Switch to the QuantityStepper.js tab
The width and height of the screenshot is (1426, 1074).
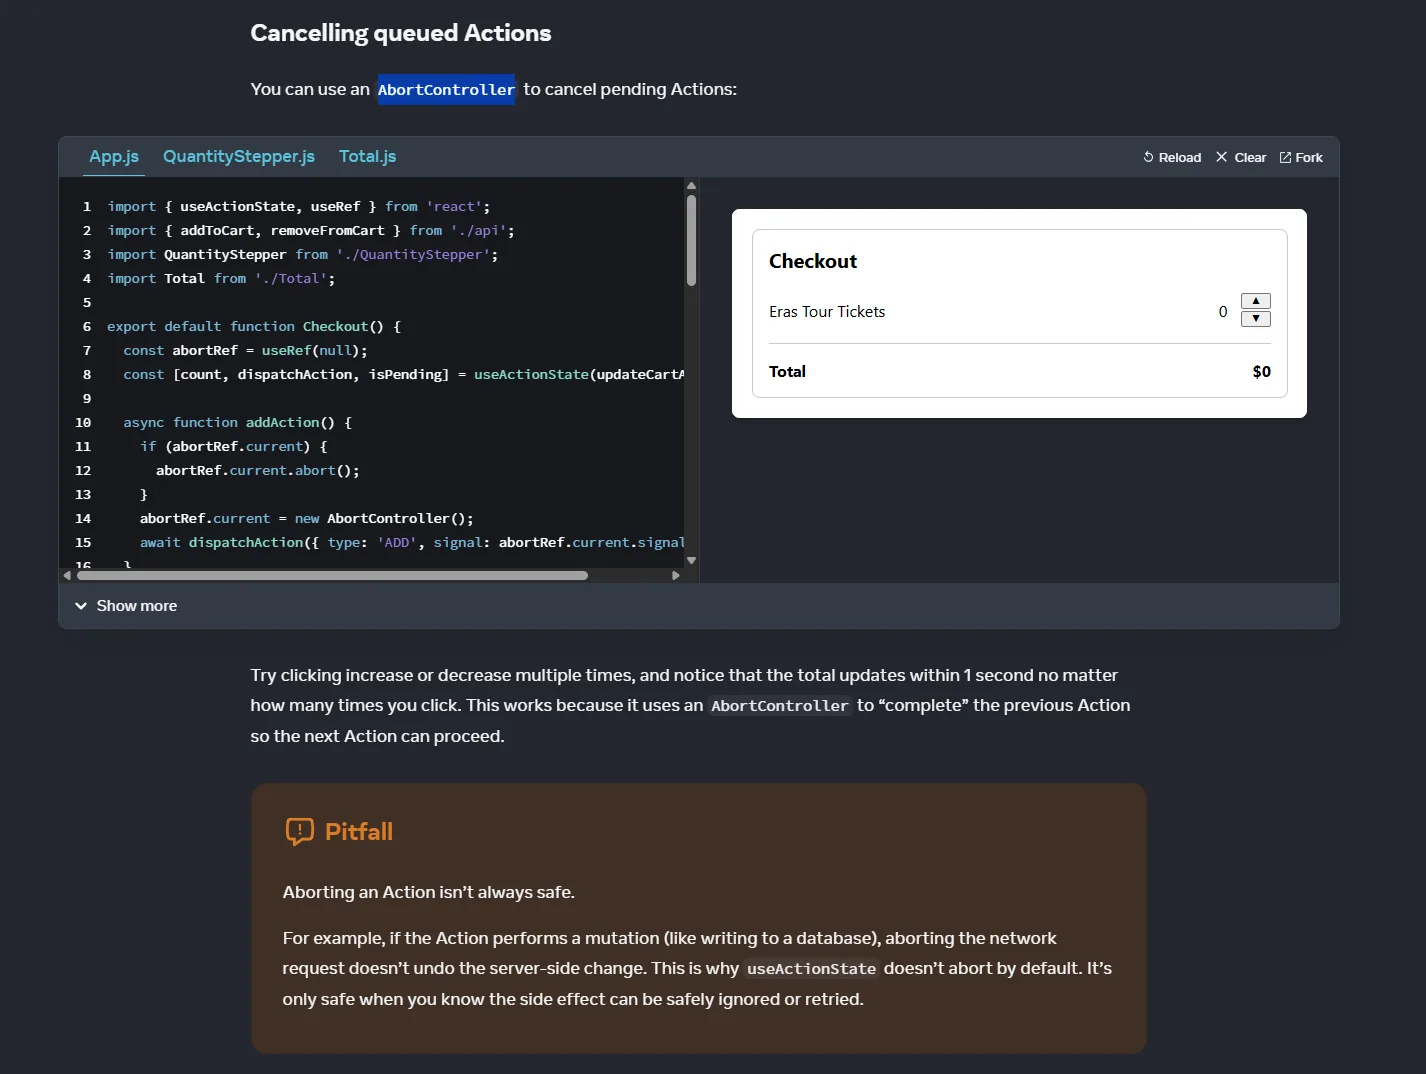pyautogui.click(x=239, y=156)
